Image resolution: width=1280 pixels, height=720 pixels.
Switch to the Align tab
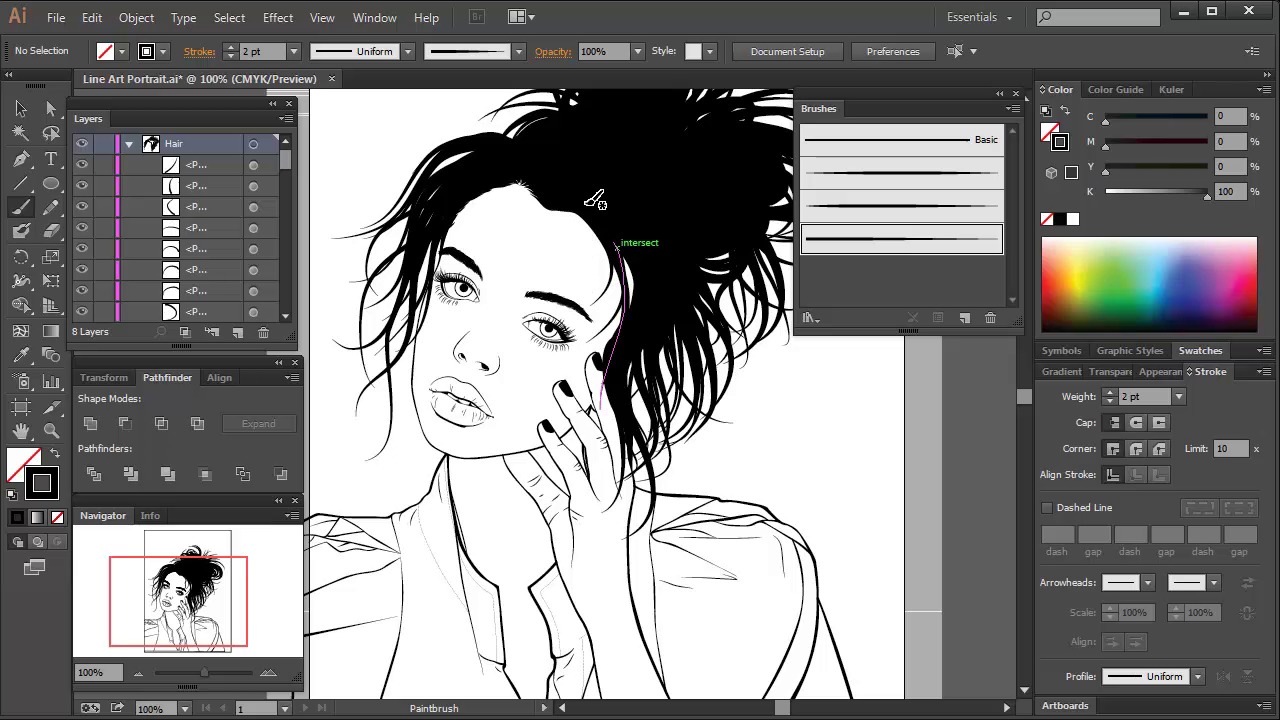click(x=219, y=378)
